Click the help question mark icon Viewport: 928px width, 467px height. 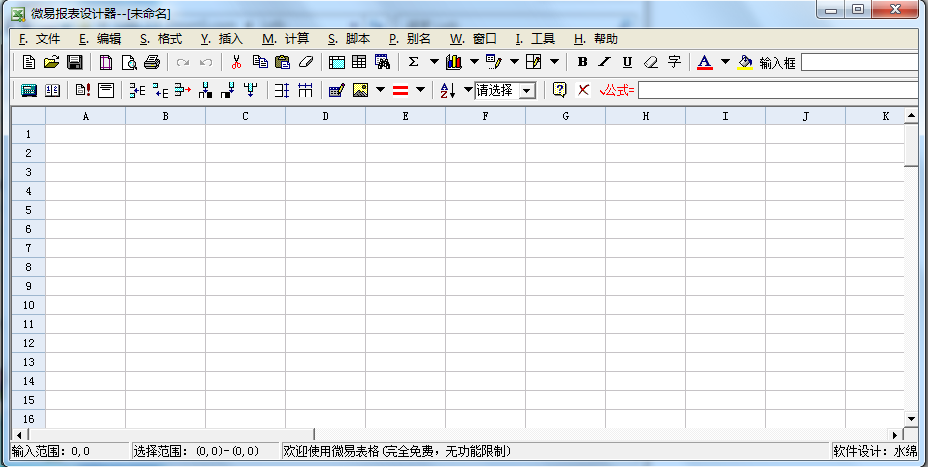click(x=559, y=90)
